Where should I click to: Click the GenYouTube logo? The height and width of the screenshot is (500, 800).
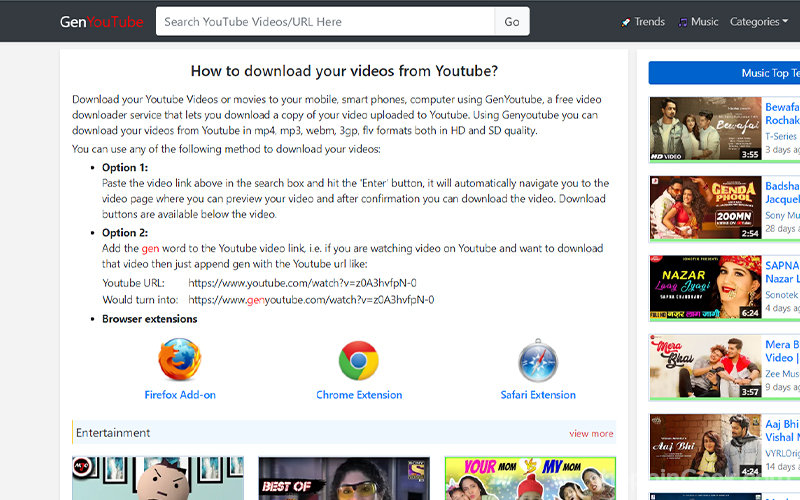pos(102,22)
